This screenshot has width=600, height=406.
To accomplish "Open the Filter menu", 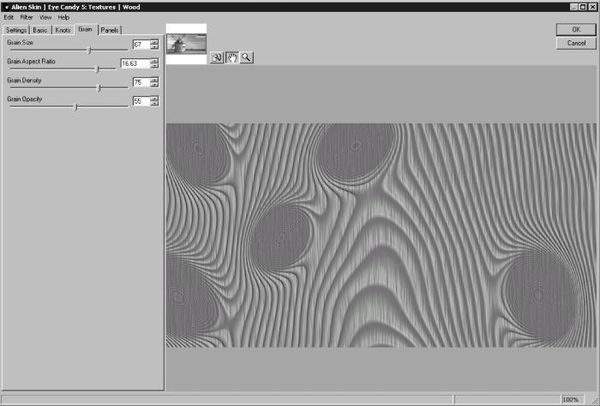I will coord(26,17).
